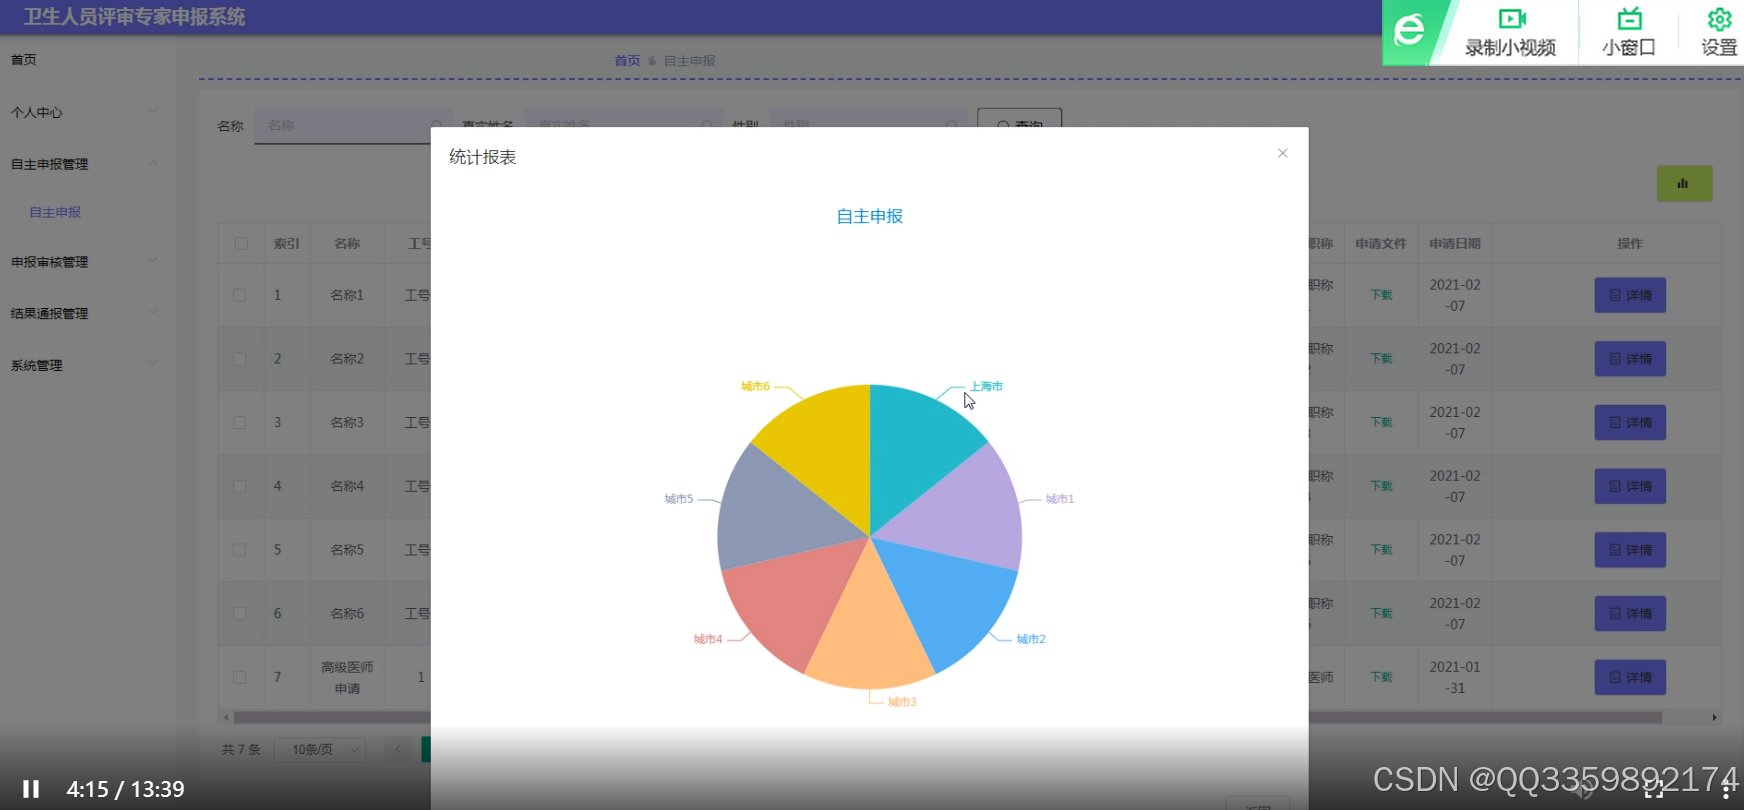Screen dimensions: 1744x810
Task: Check the checkbox for row 7
Action: tap(240, 677)
